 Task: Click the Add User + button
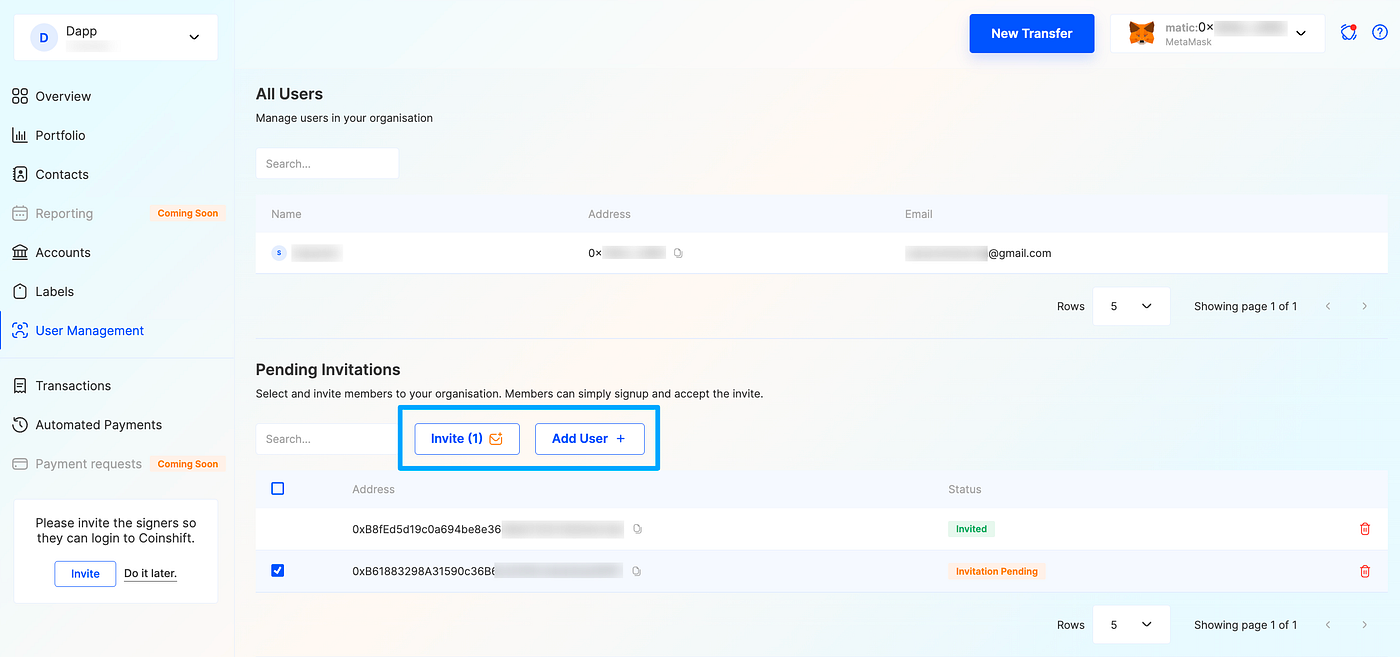point(589,438)
